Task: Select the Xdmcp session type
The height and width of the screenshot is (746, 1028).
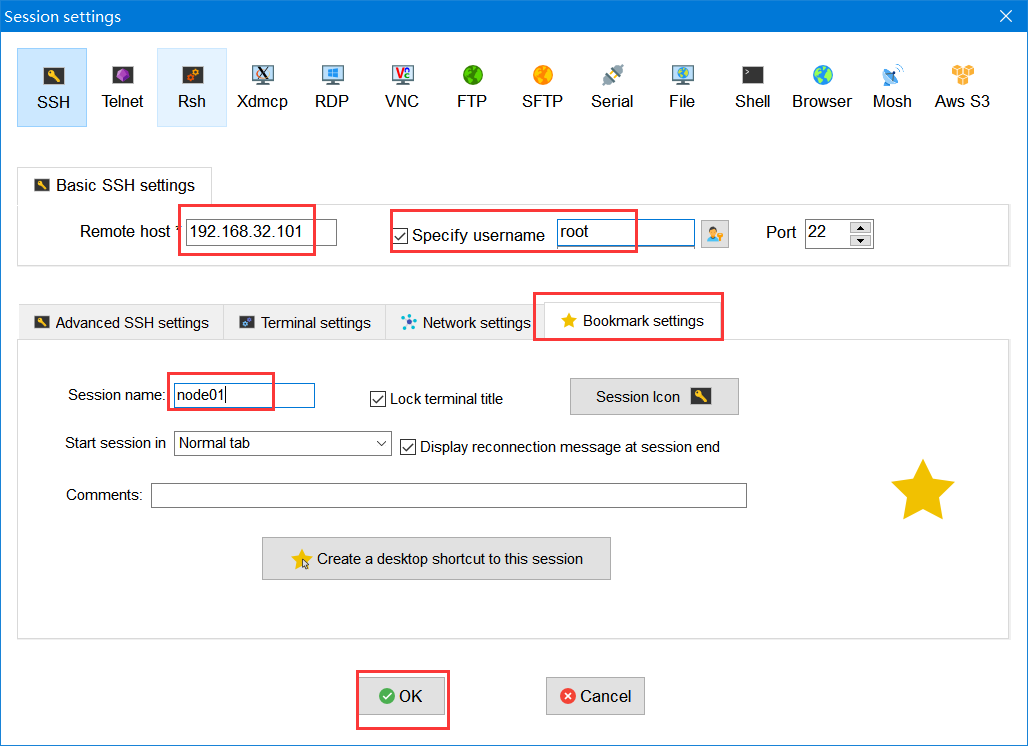Action: [262, 87]
